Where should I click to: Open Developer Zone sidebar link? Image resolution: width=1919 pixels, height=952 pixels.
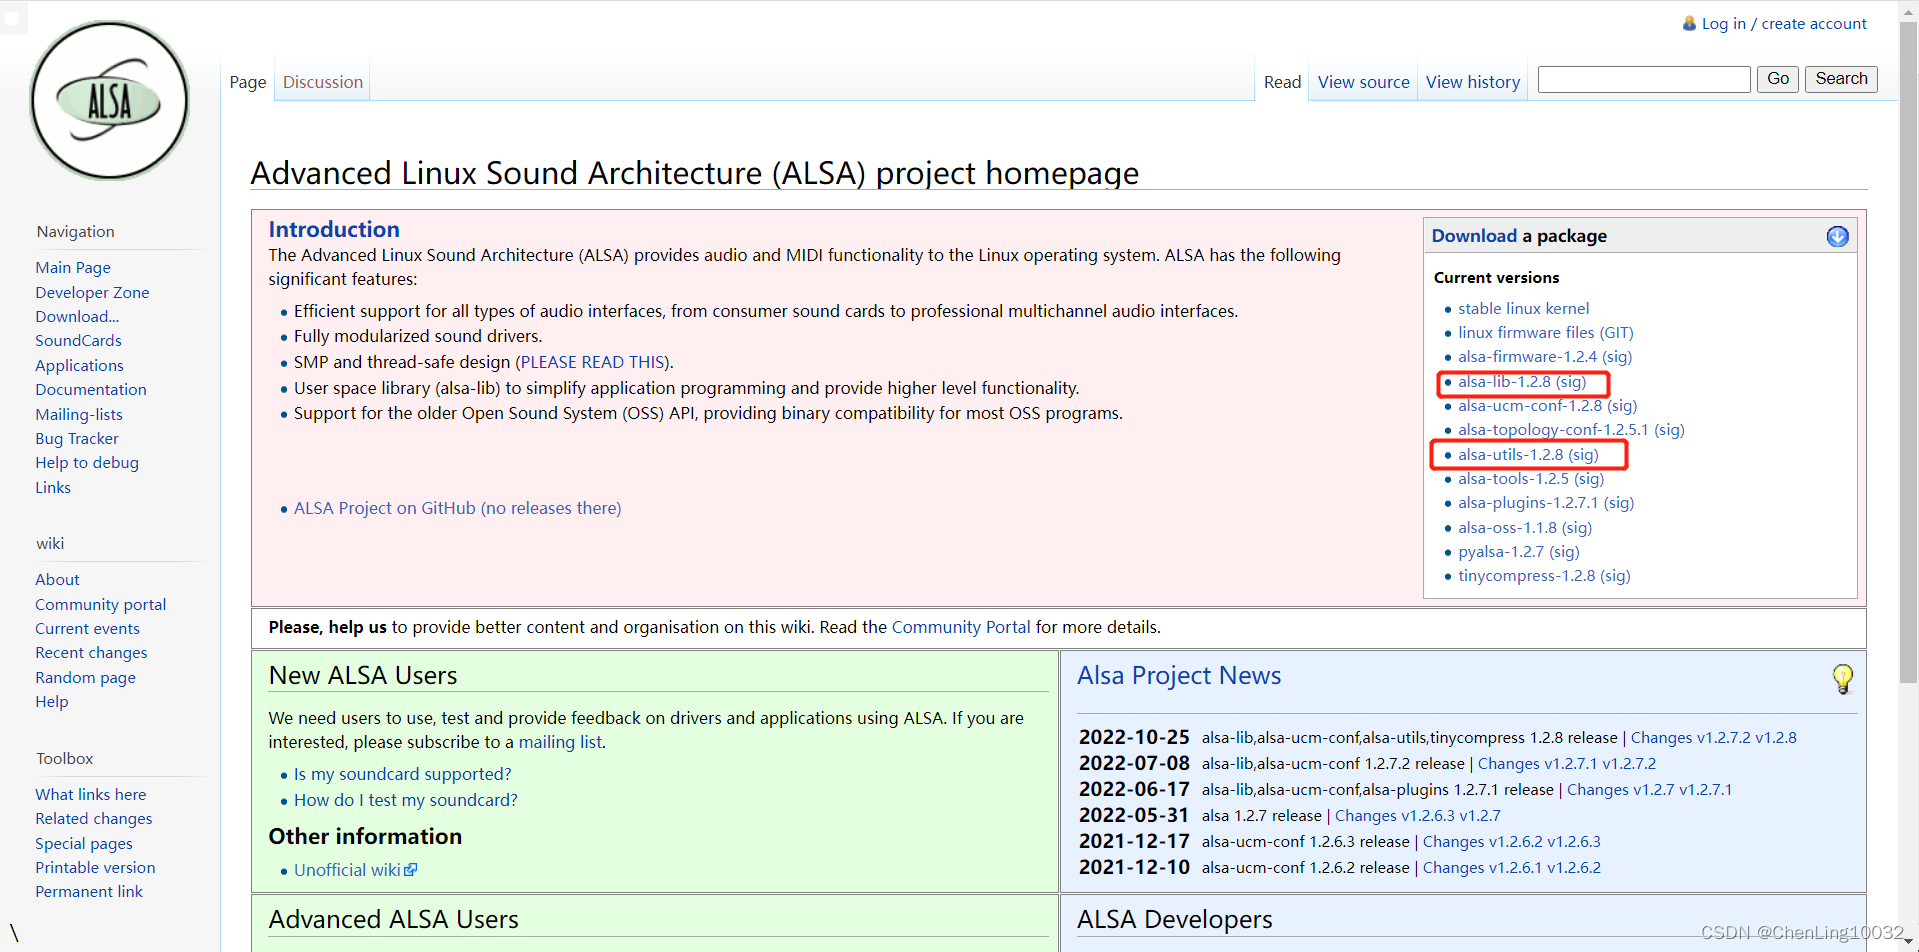pos(92,292)
